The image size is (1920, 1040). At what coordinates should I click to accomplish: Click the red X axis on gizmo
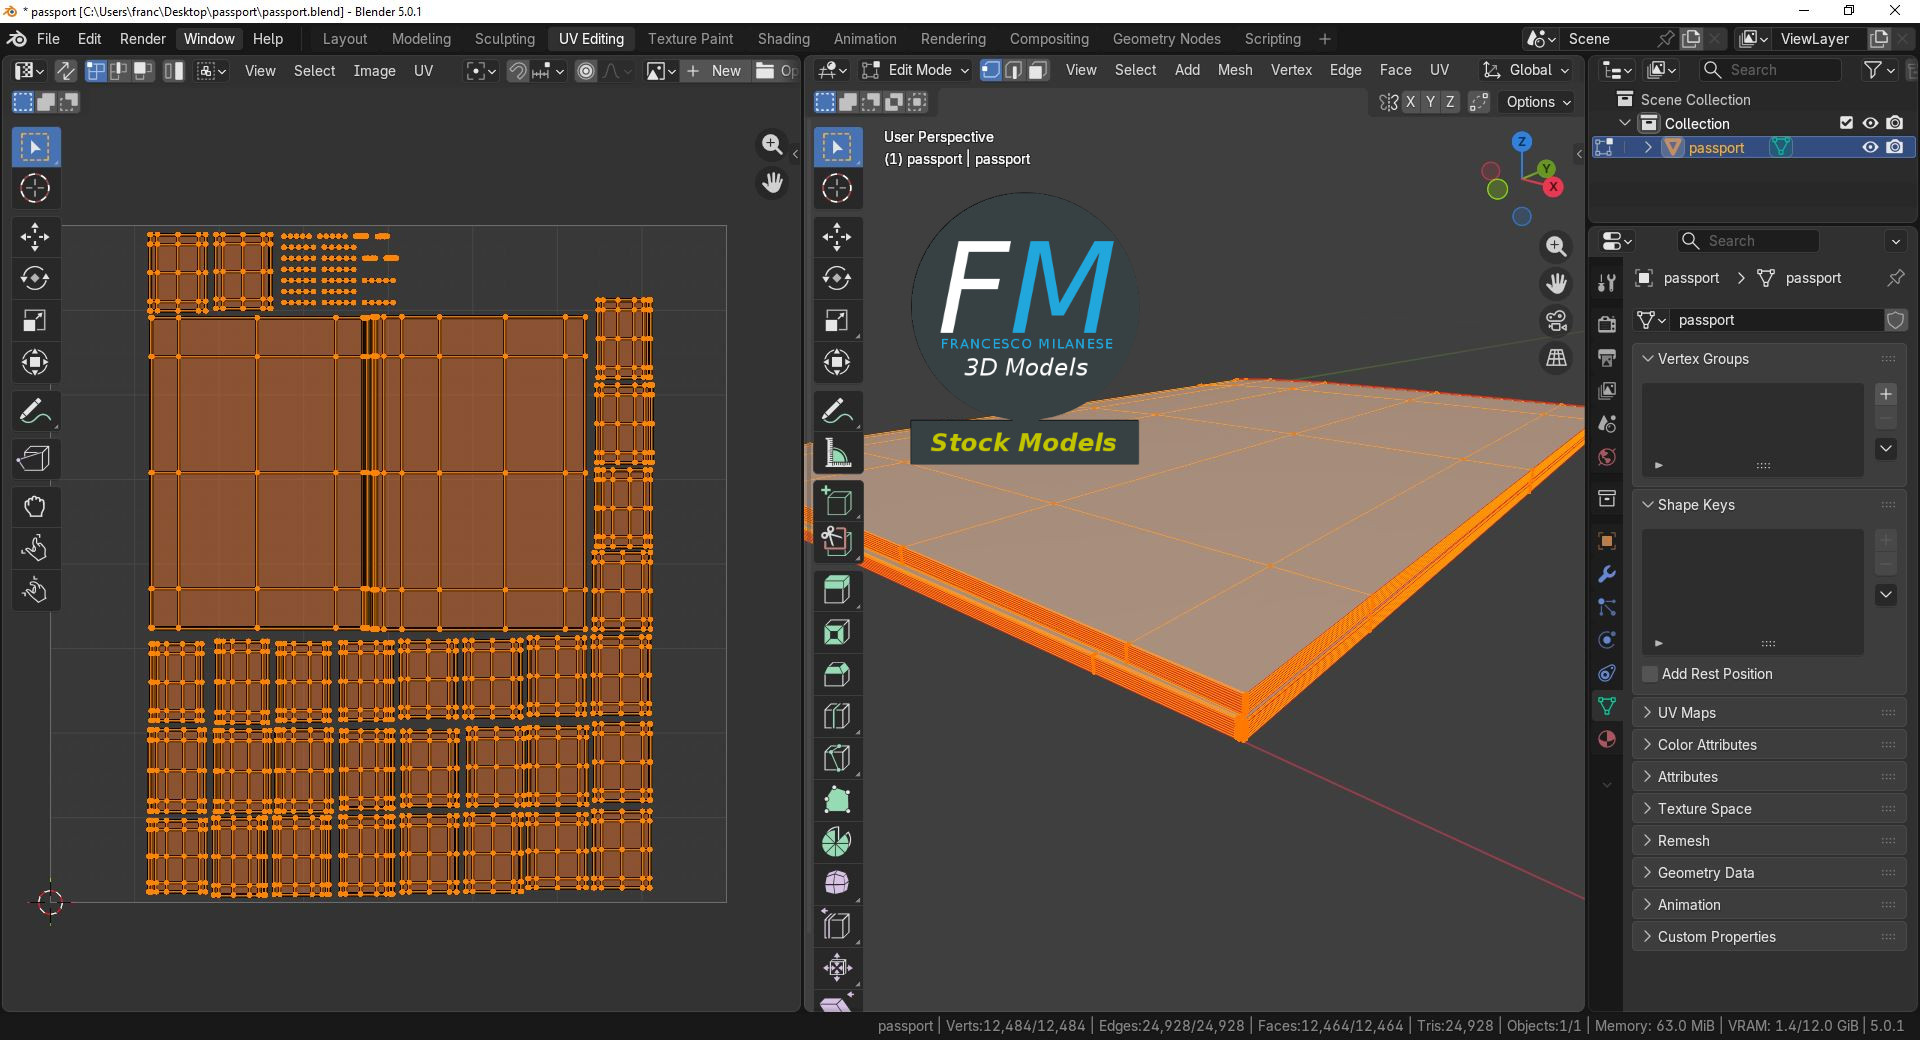point(1553,187)
